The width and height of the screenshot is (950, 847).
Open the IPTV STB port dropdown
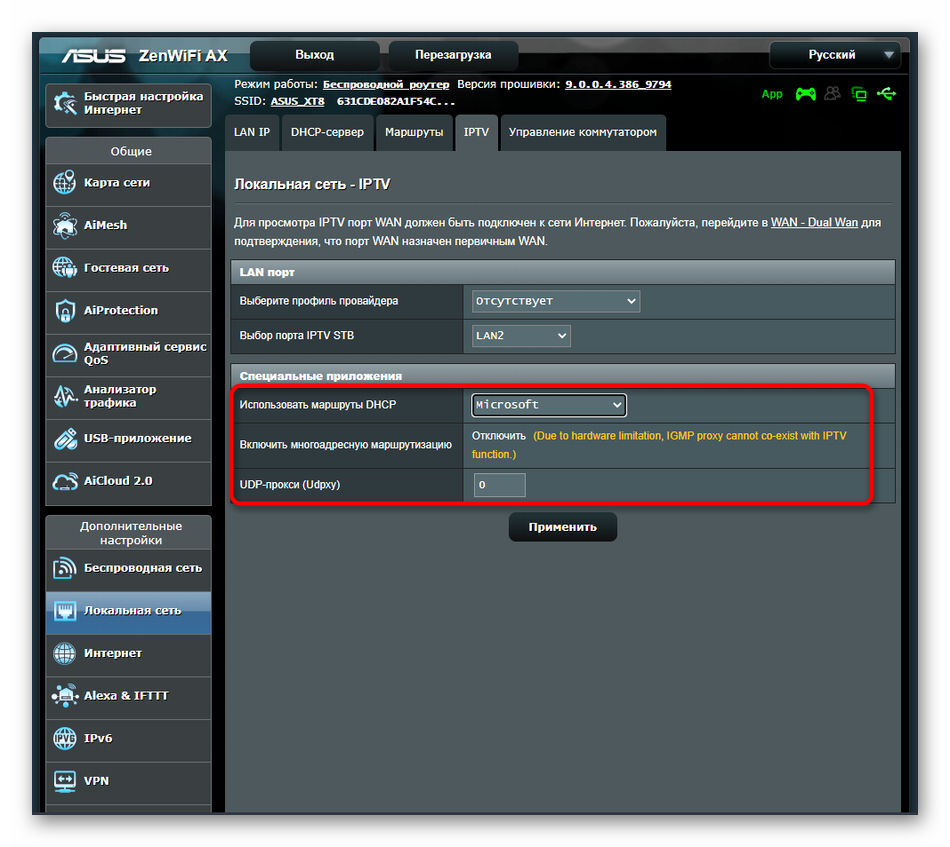[521, 336]
